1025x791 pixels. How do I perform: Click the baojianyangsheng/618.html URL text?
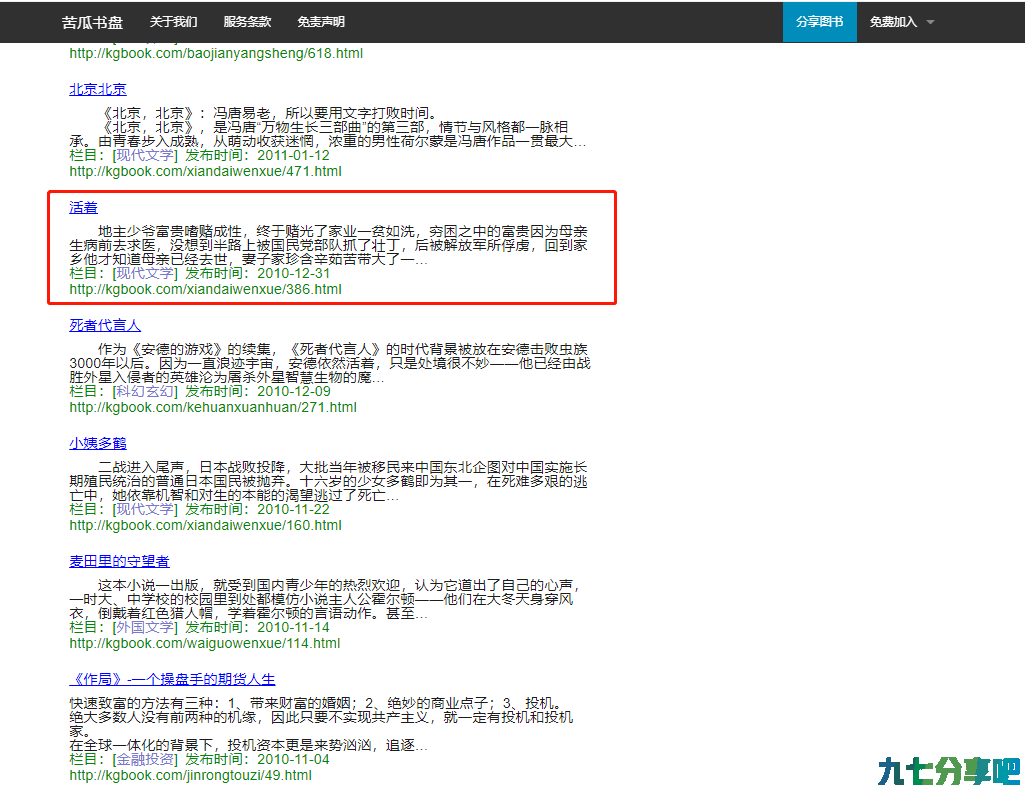pyautogui.click(x=216, y=53)
